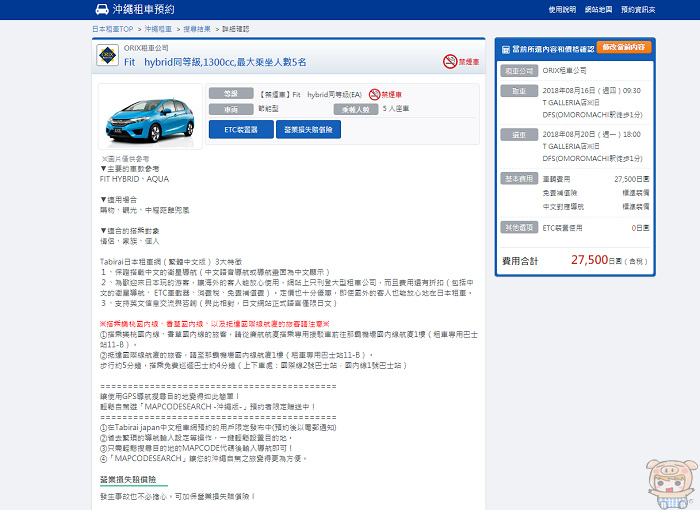This screenshot has width=700, height=510.
Task: Click the ▼適用場合 heading
Action: pyautogui.click(x=118, y=200)
